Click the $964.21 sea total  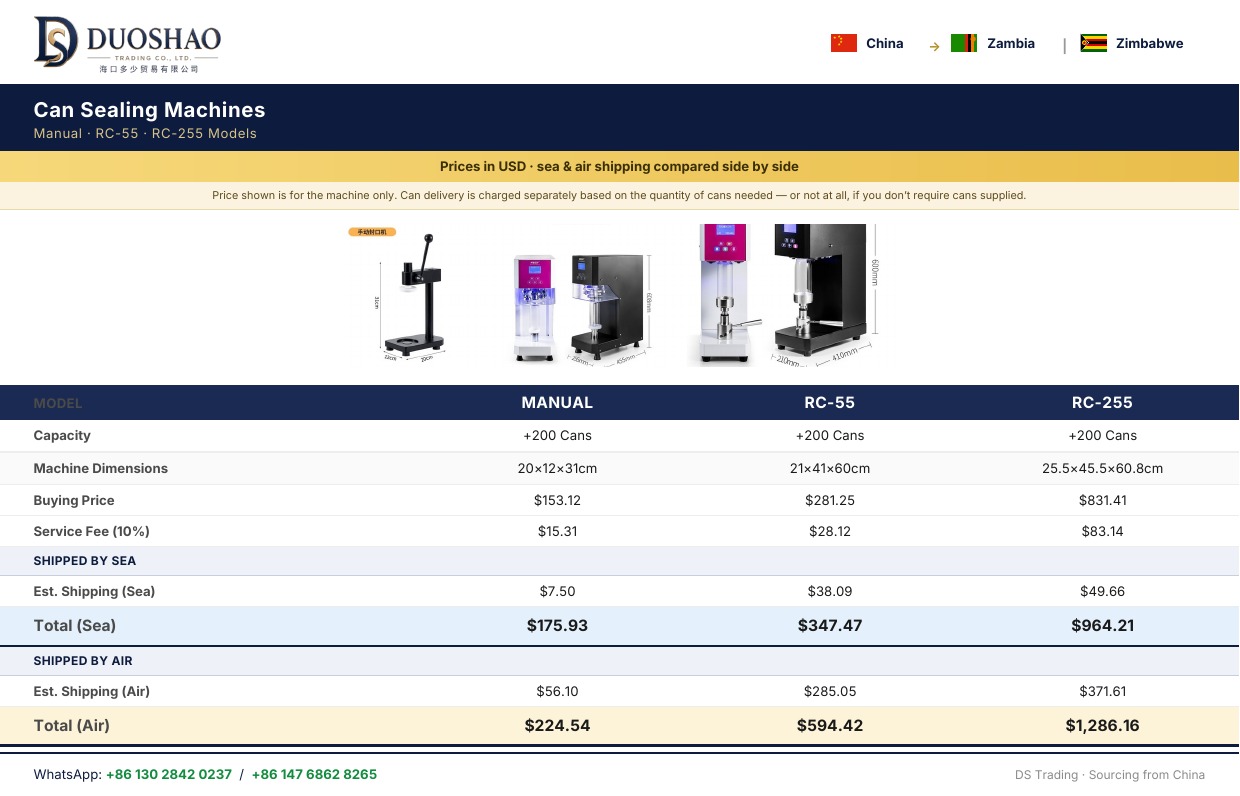click(x=1102, y=626)
